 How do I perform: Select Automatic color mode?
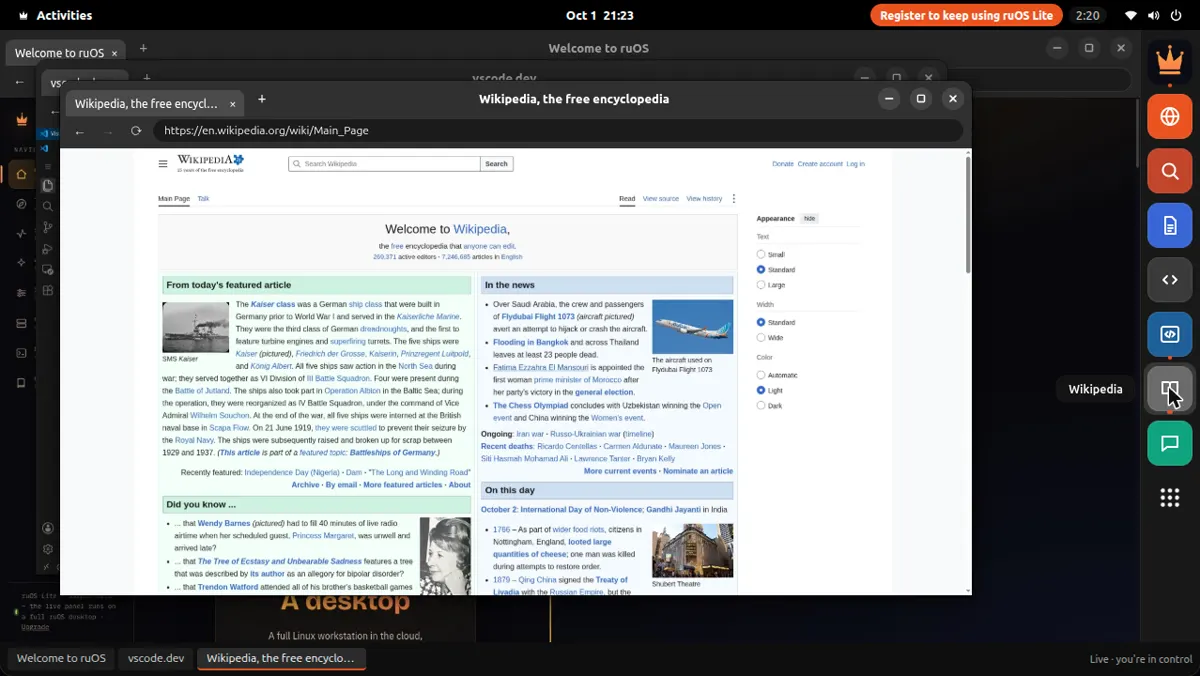(x=761, y=375)
